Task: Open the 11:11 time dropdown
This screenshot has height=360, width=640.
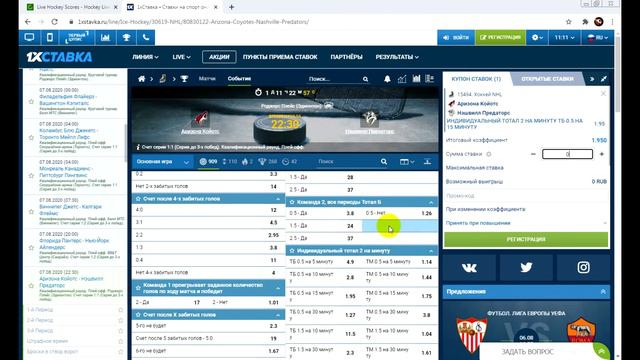Action: pos(564,38)
